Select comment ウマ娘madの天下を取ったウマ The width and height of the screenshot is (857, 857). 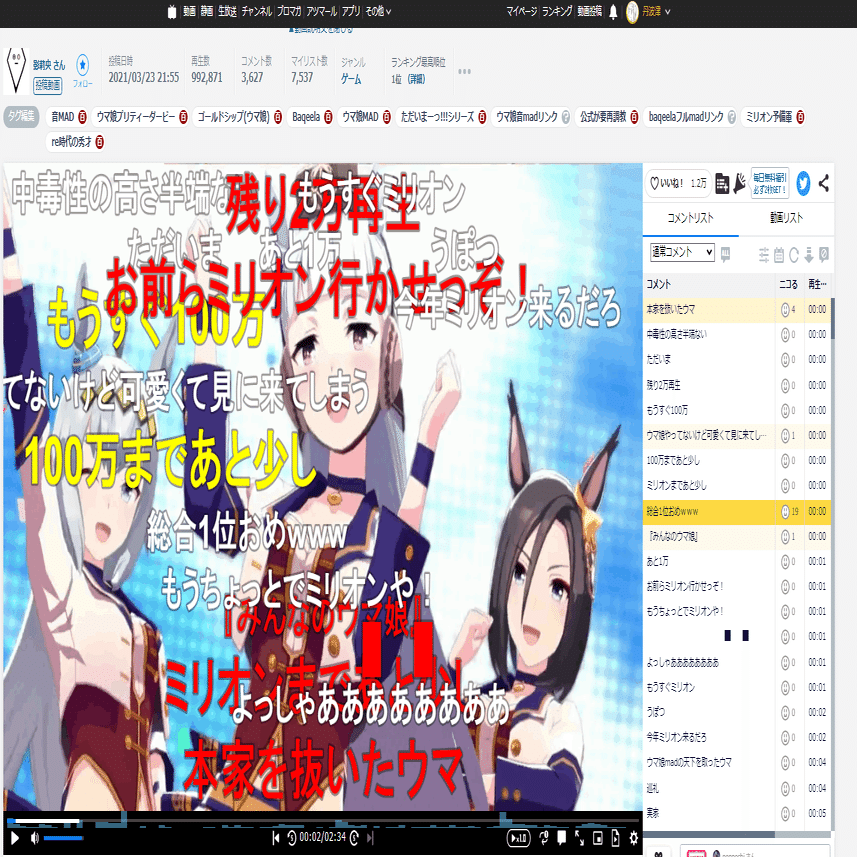pos(737,762)
